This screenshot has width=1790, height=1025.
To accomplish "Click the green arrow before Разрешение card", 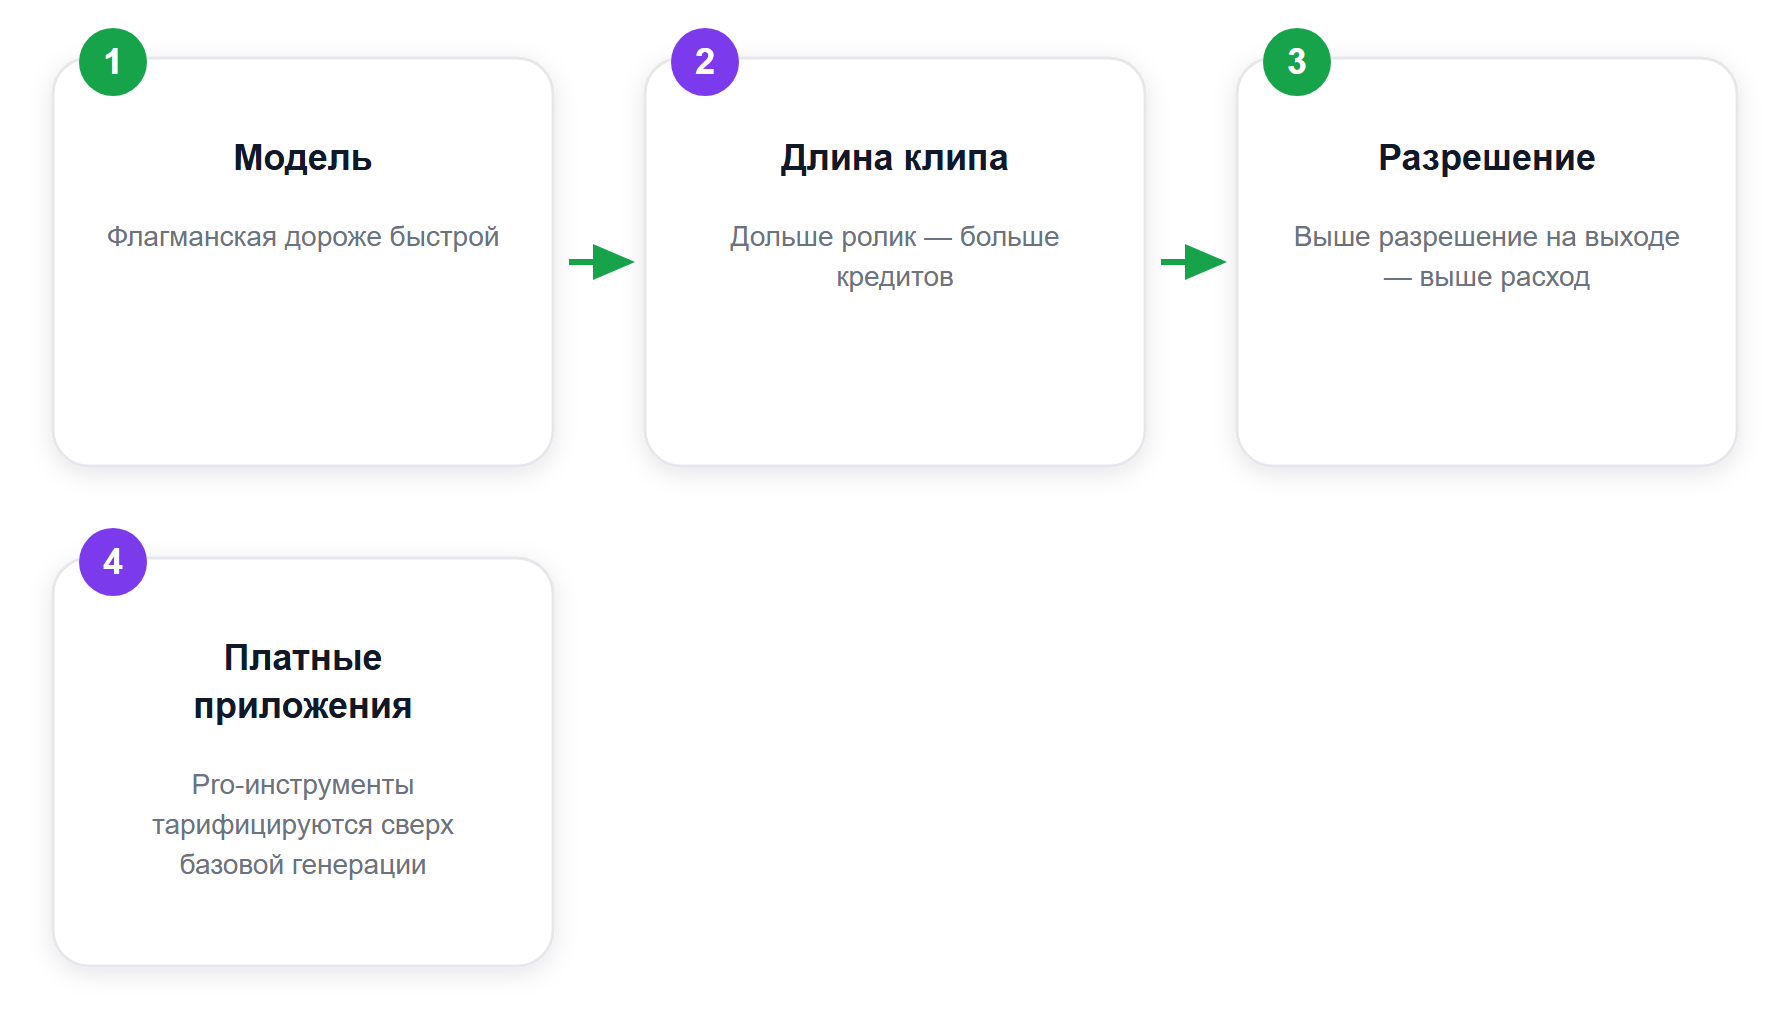I will 1193,262.
